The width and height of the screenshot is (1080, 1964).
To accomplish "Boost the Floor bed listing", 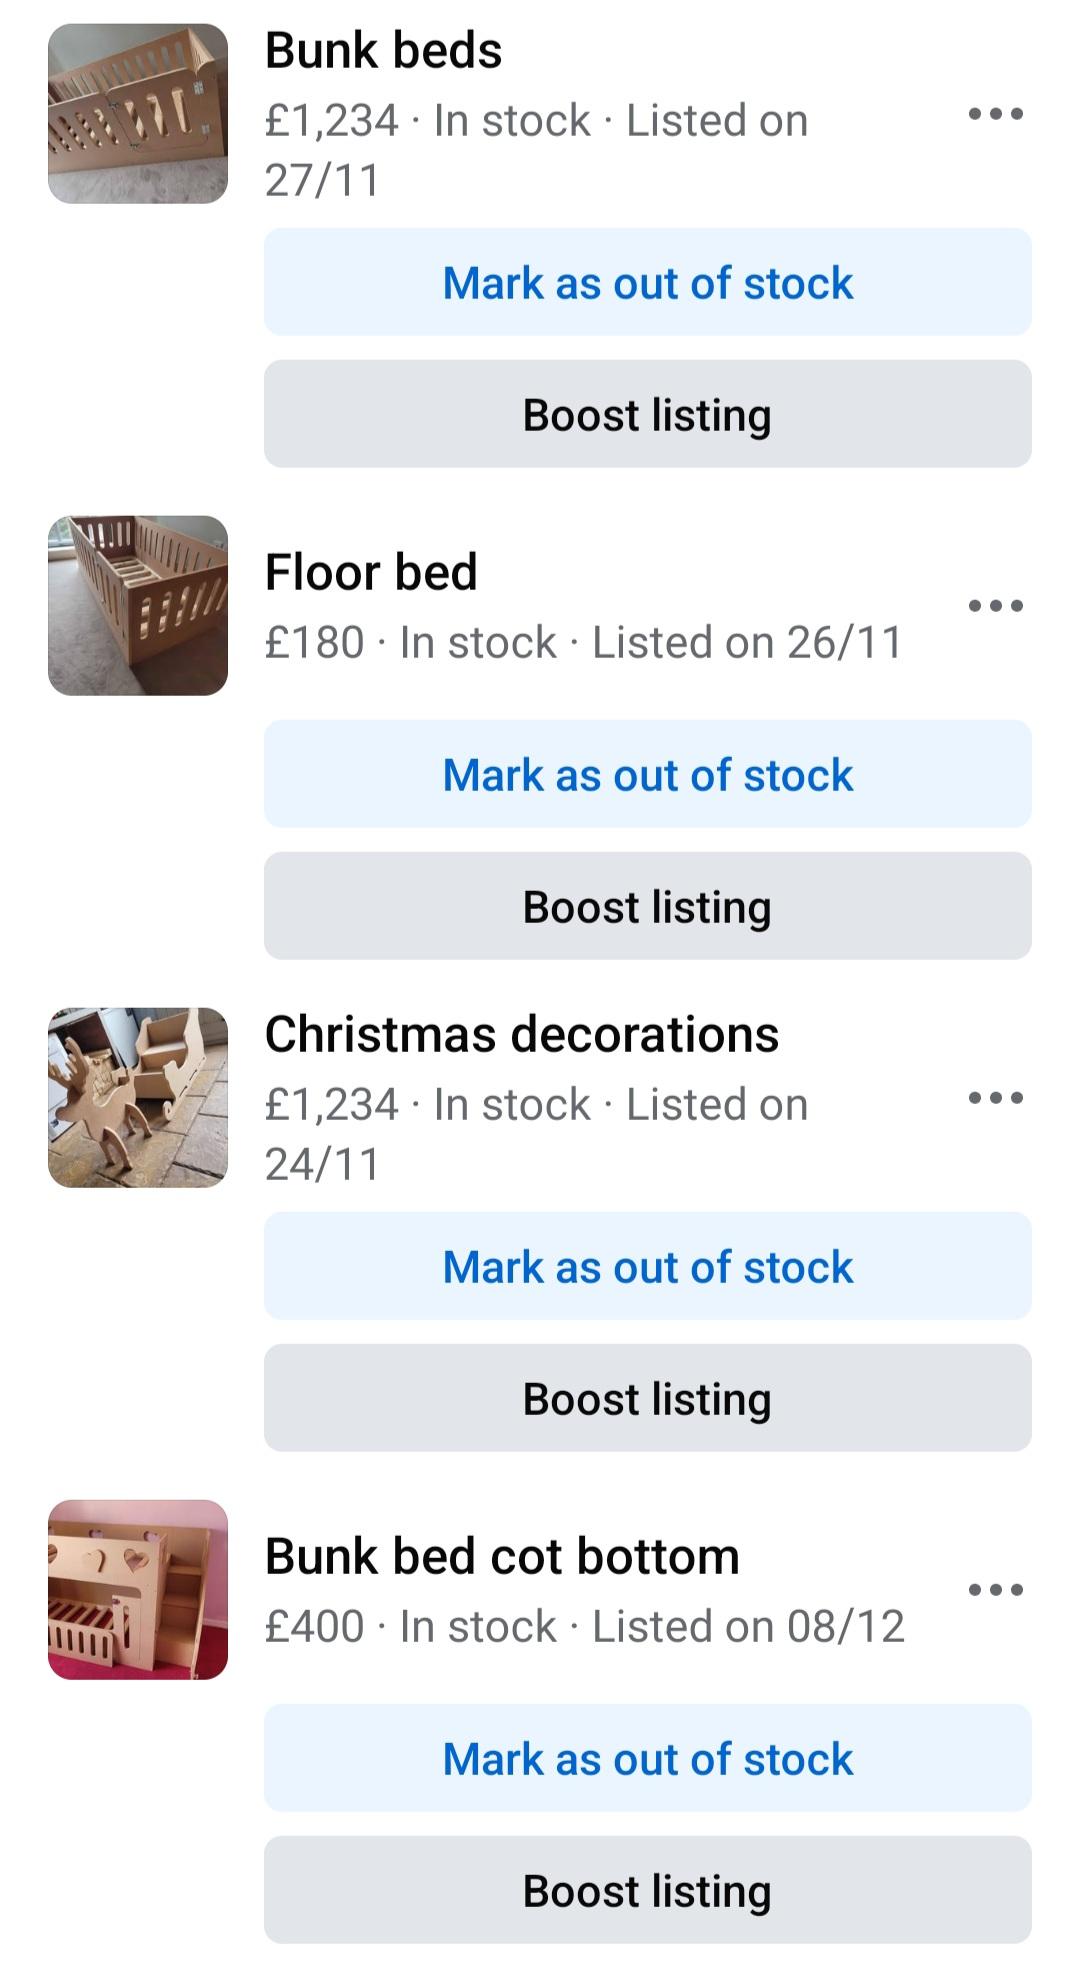I will 647,907.
